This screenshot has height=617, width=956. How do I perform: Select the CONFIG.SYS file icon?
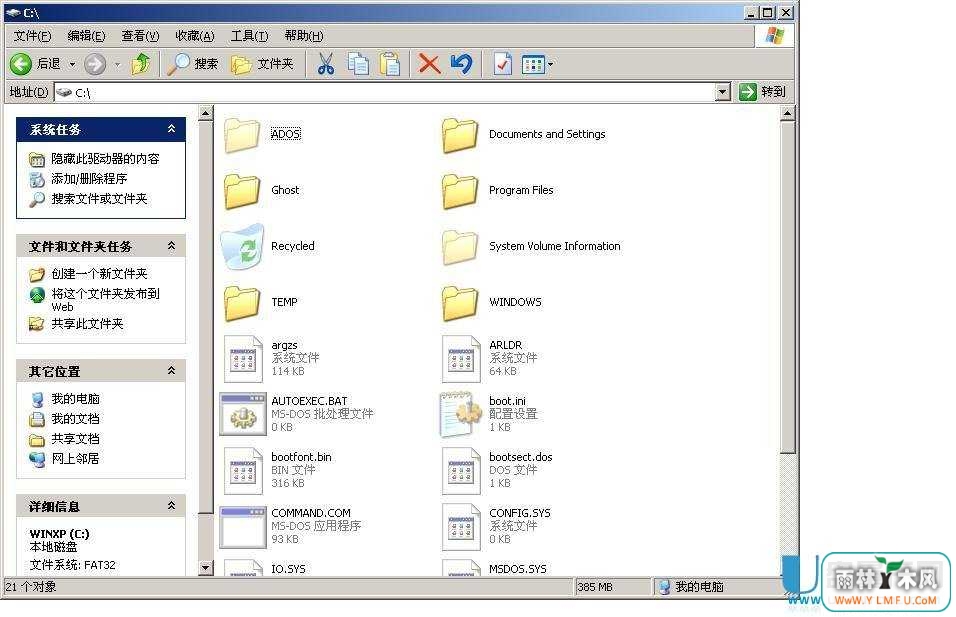coord(461,527)
